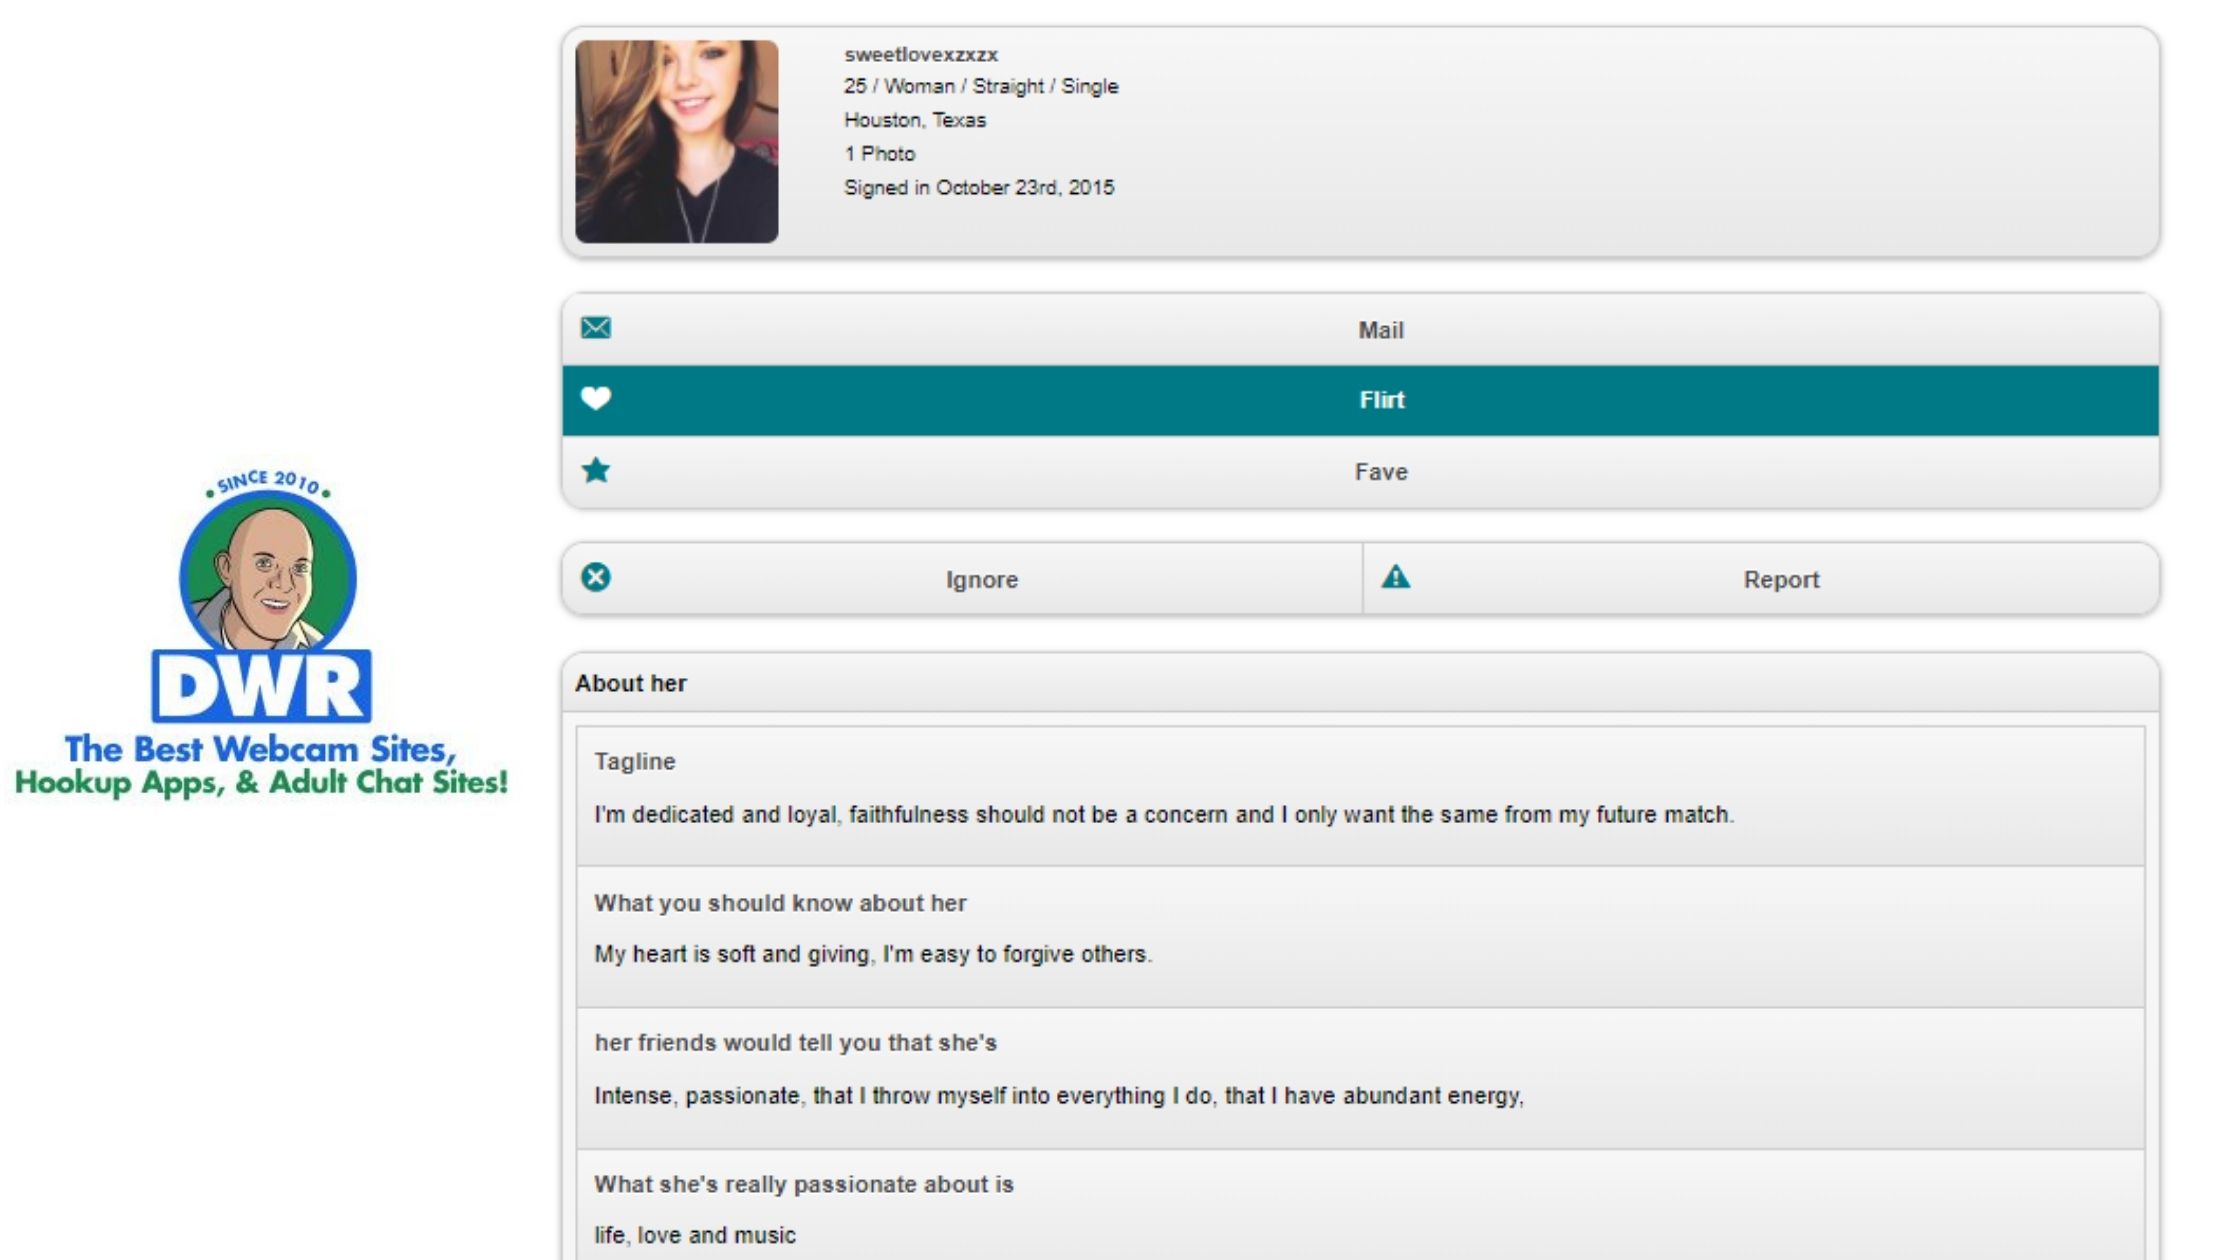Click the Fave star icon

(x=596, y=470)
